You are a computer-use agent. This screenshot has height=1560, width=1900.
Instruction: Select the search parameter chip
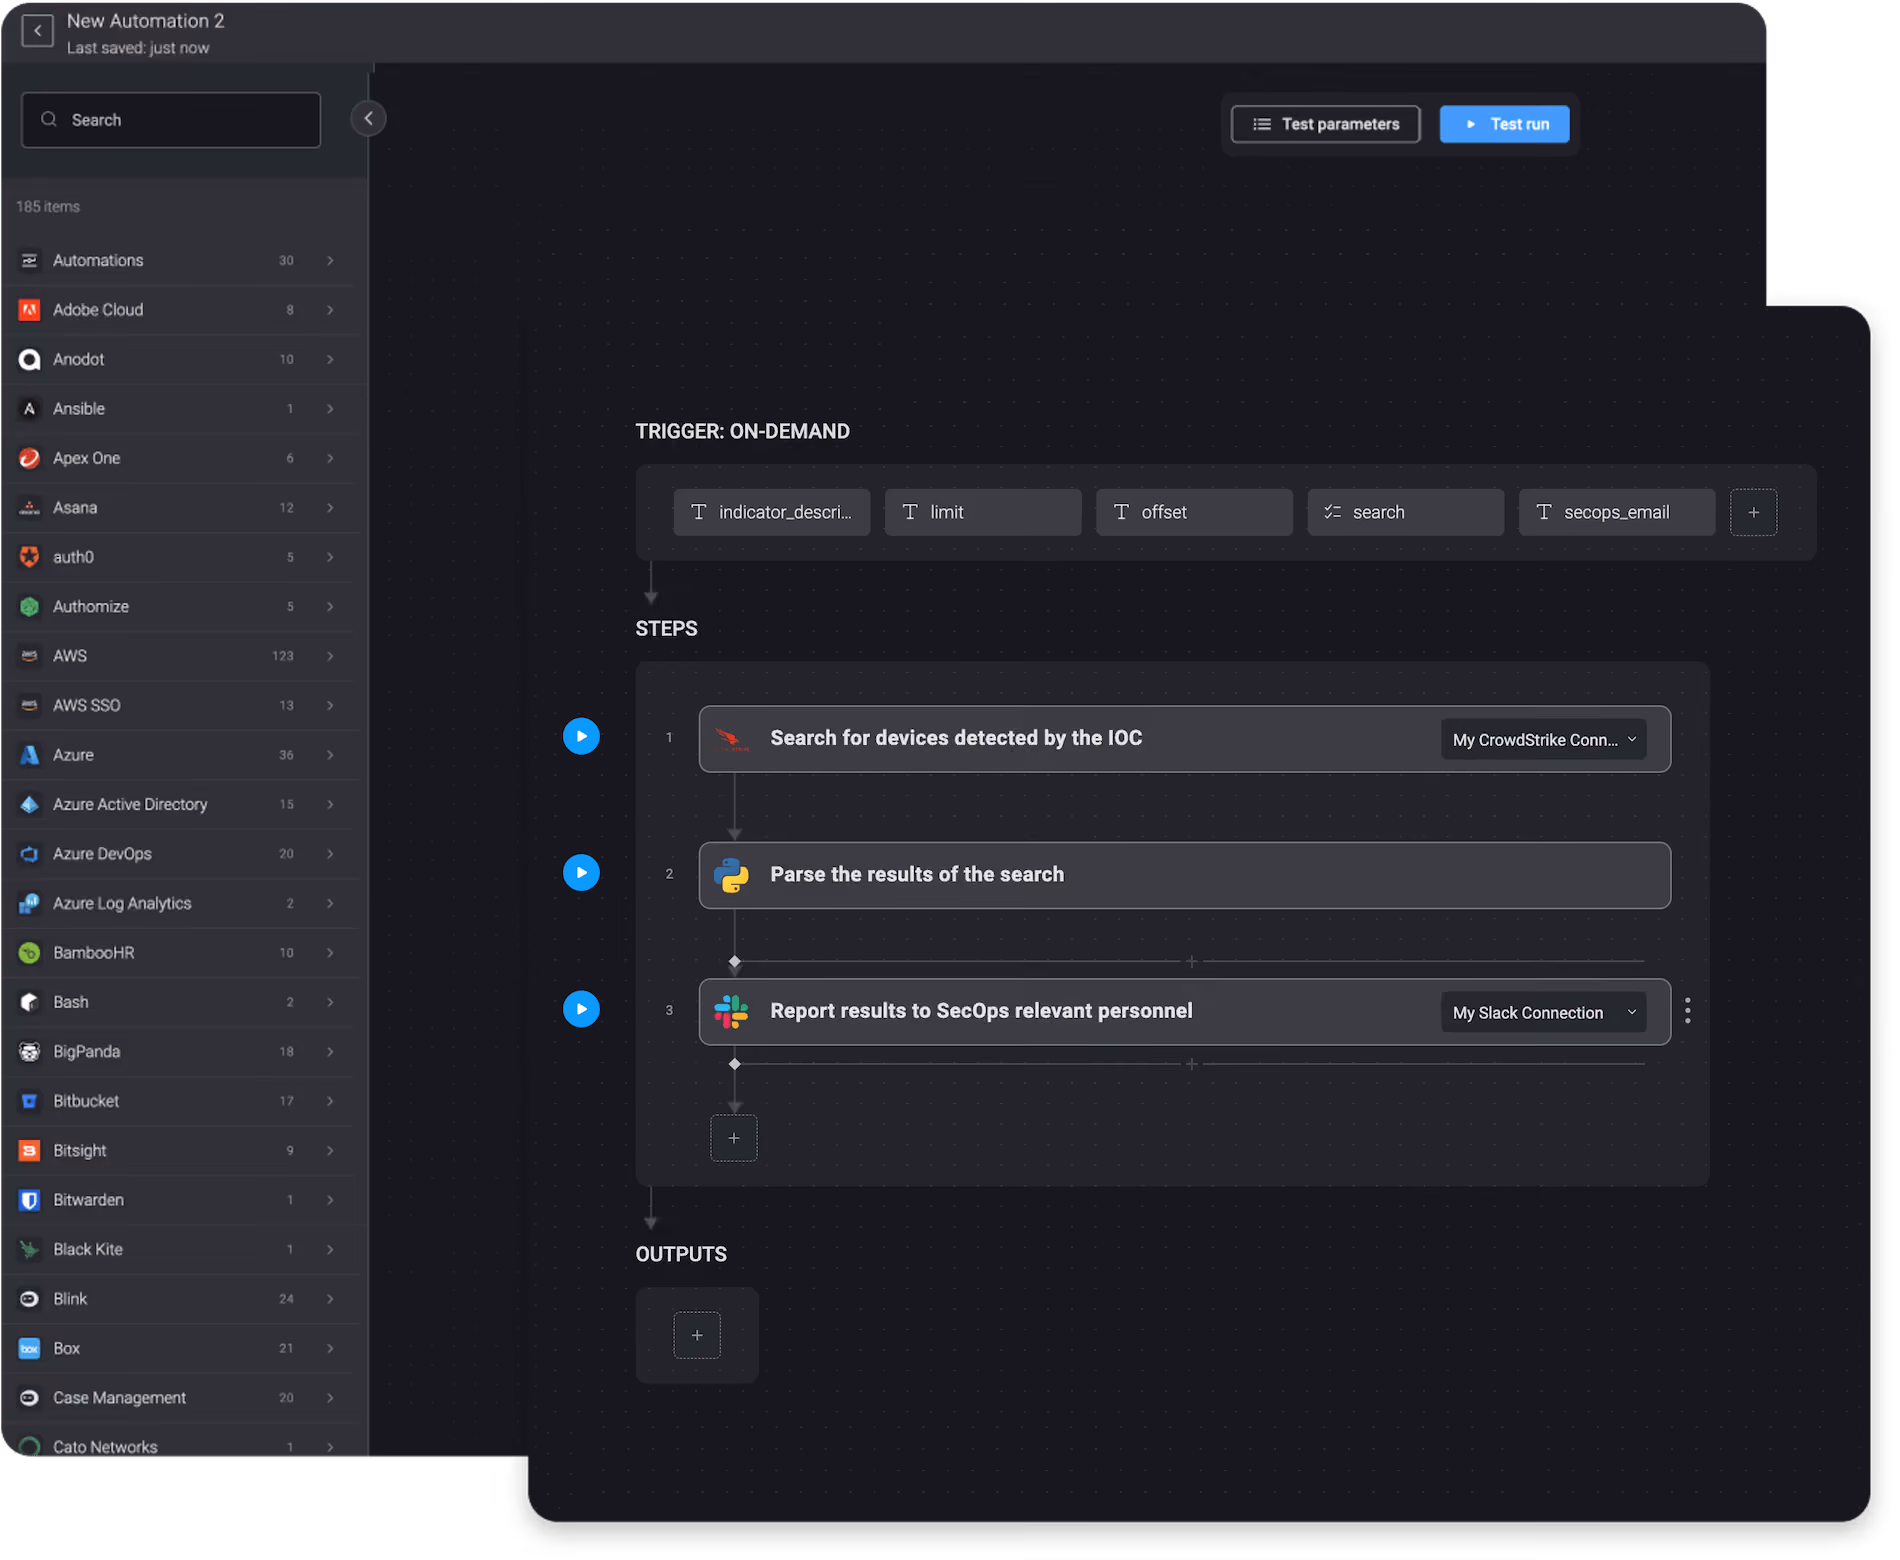point(1405,512)
